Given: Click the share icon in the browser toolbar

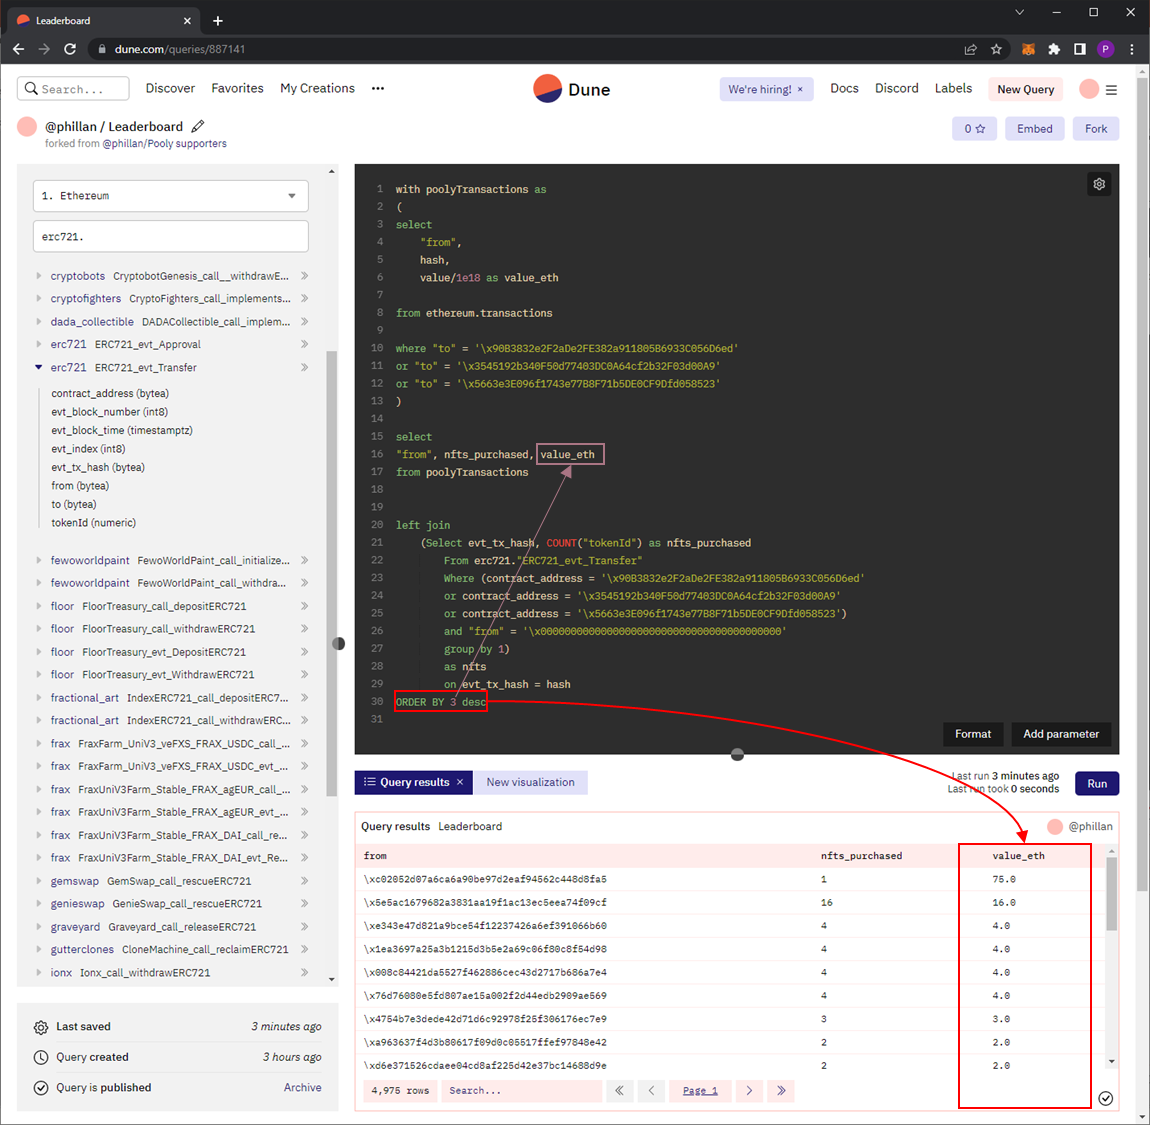Looking at the screenshot, I should click(x=970, y=48).
